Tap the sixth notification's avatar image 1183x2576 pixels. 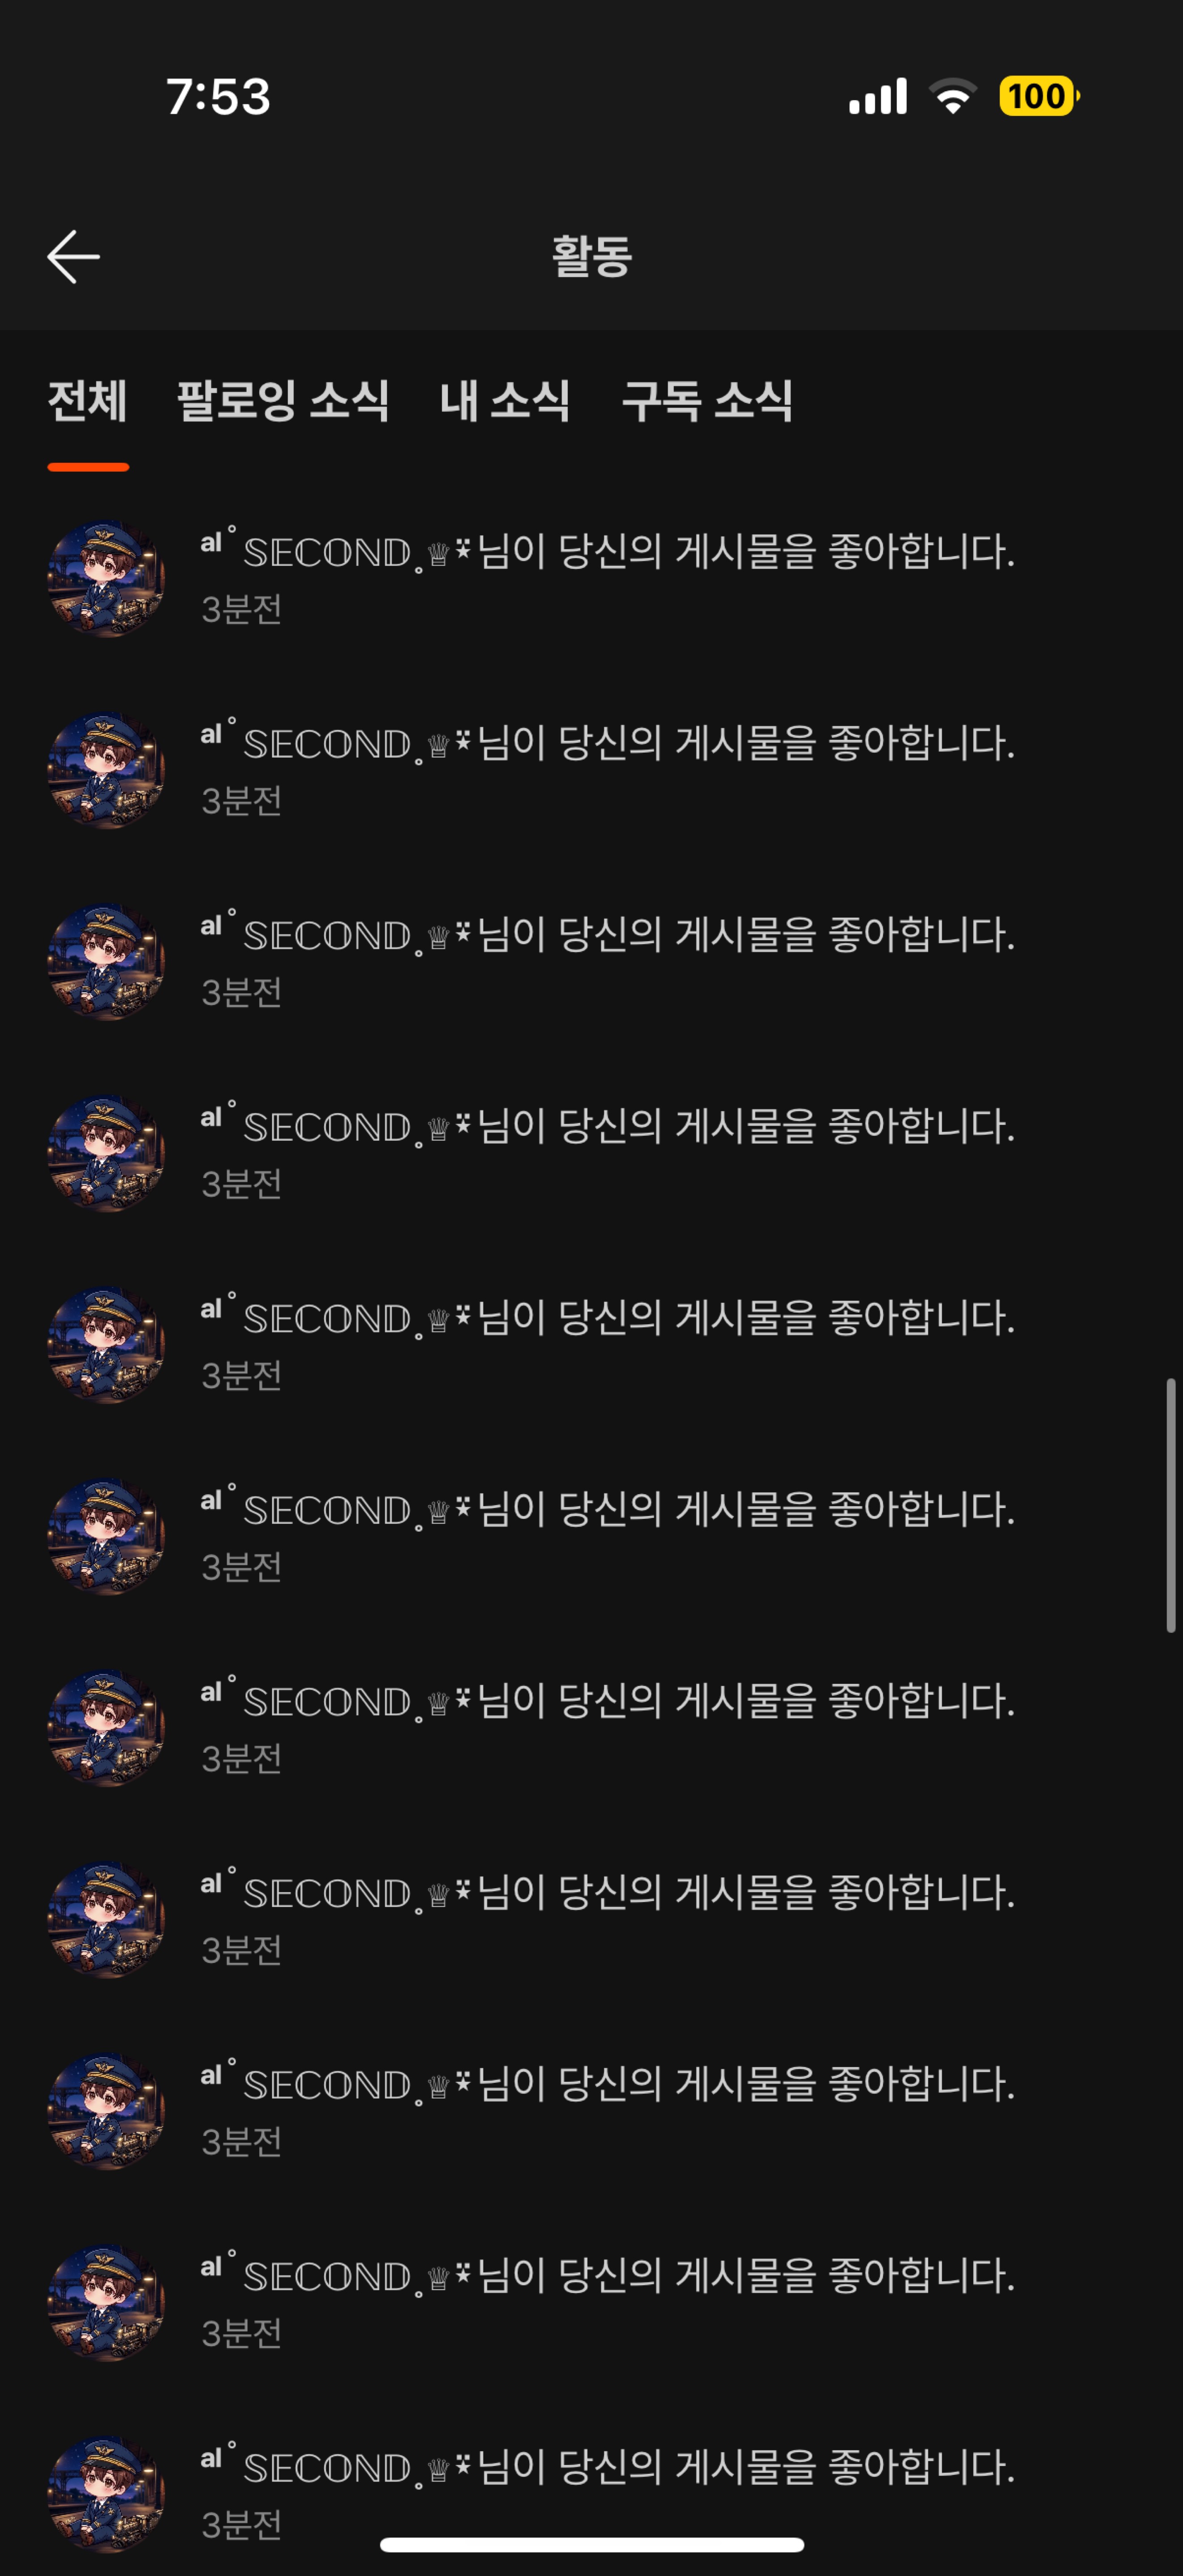pos(107,1536)
